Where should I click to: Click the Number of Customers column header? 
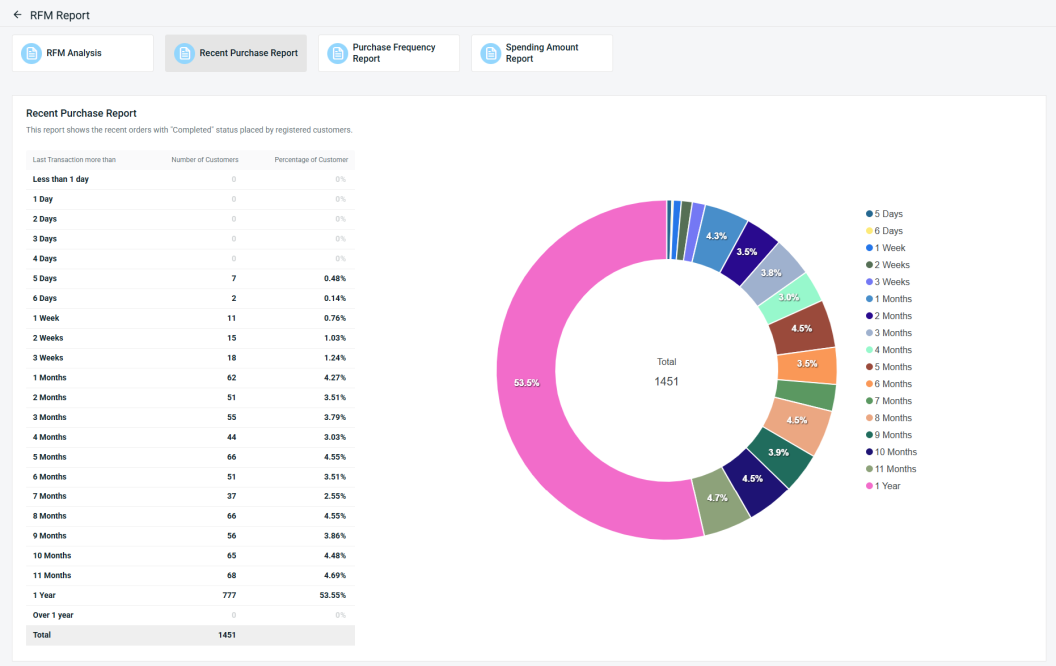(204, 160)
